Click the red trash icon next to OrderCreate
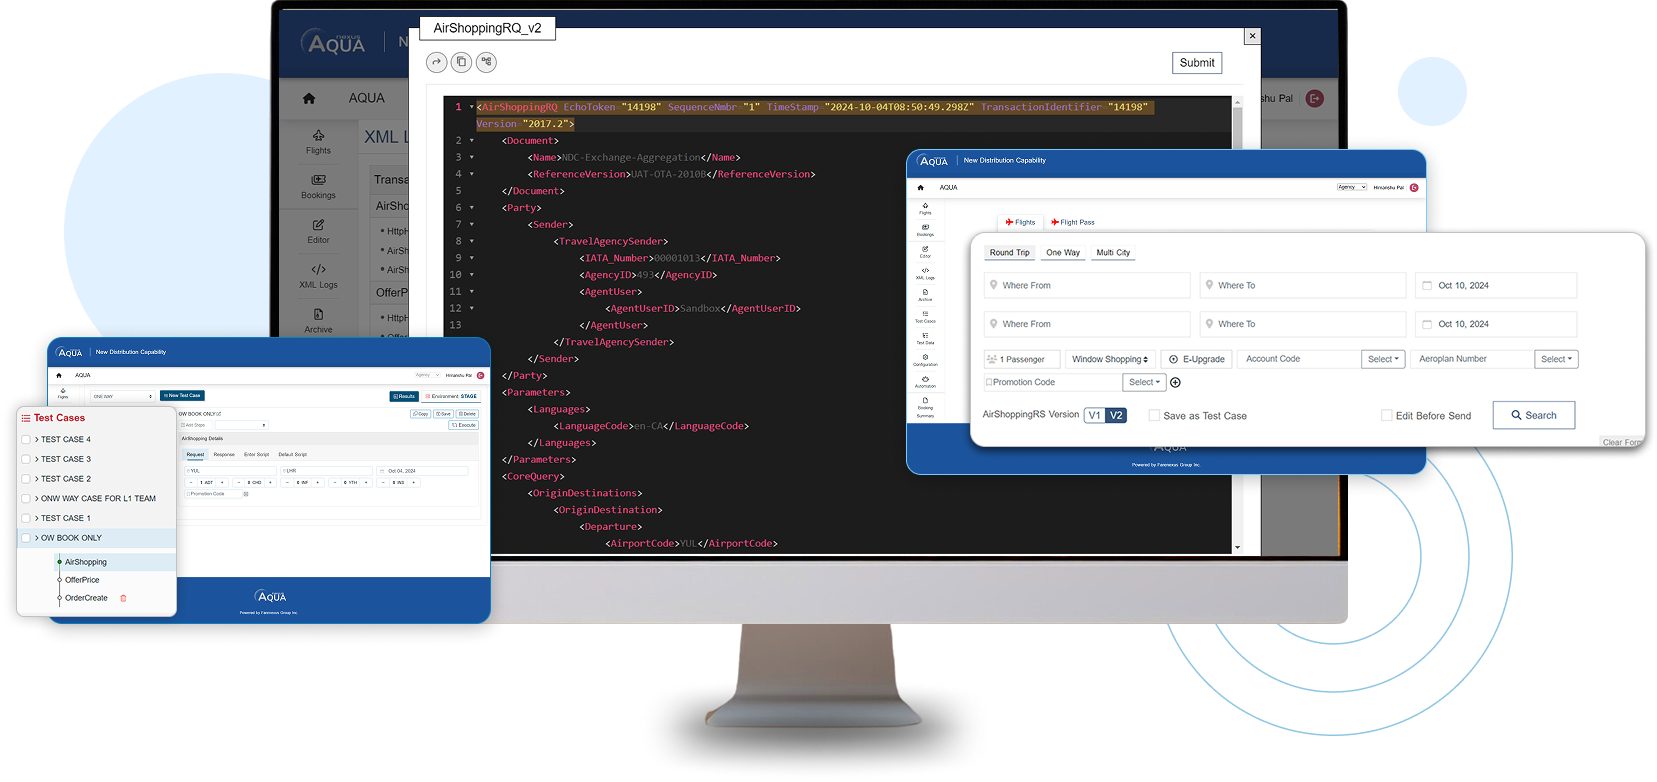 [x=123, y=598]
